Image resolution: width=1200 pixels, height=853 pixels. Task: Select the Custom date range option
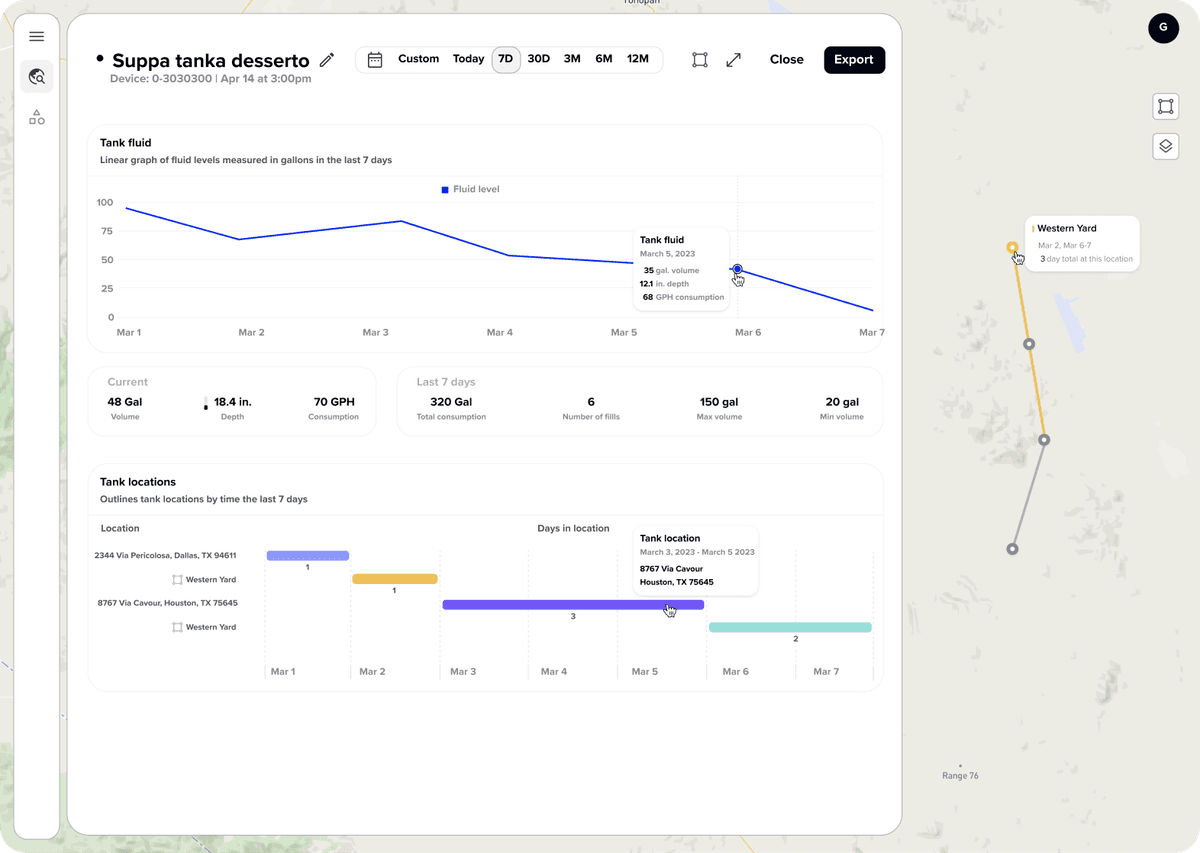(418, 59)
